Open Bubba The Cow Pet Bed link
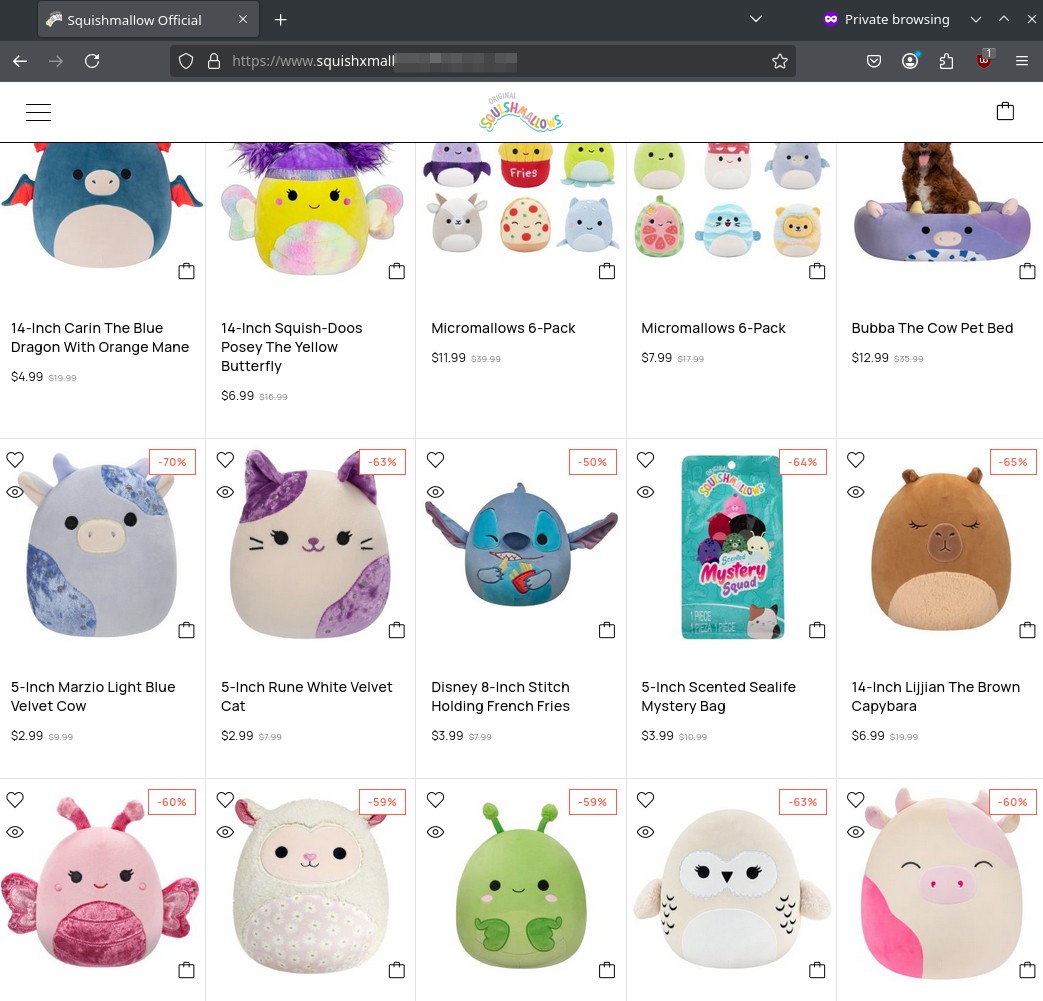Screen dimensions: 1043x1001 932,328
